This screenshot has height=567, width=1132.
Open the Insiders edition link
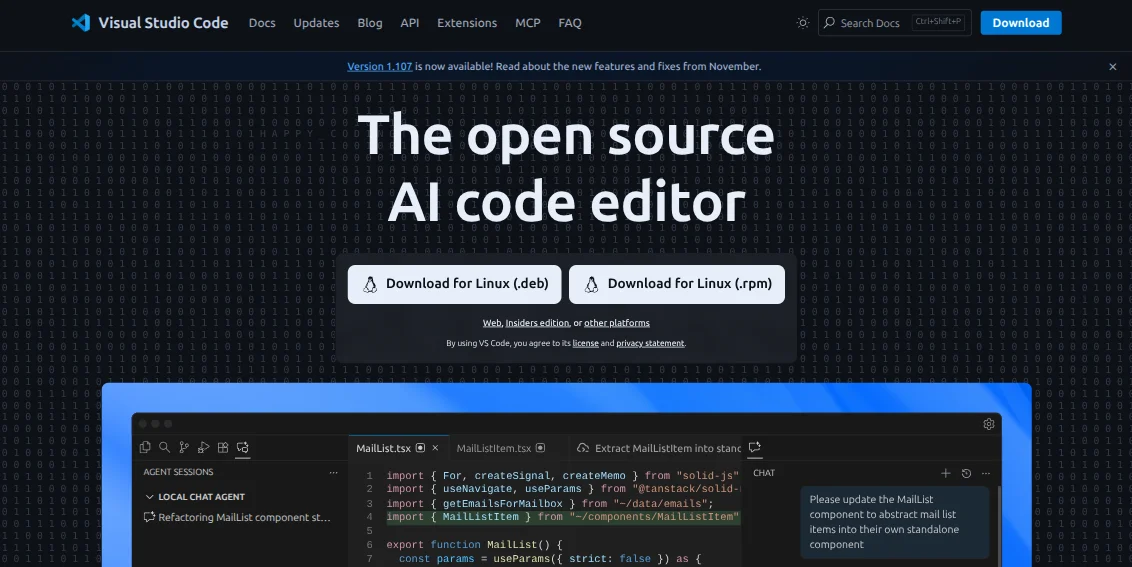tap(537, 323)
